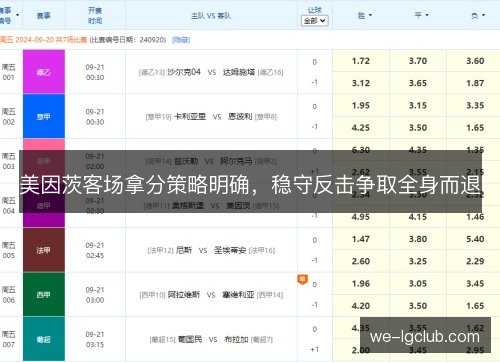Open team 沙尔克04 link
Viewport: 500px width, 362px height.
(184, 72)
